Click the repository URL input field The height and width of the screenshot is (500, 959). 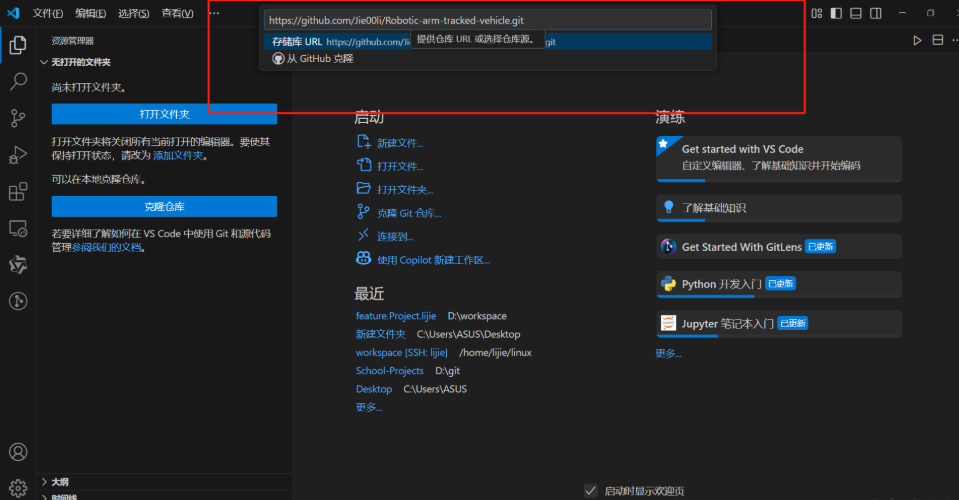487,20
